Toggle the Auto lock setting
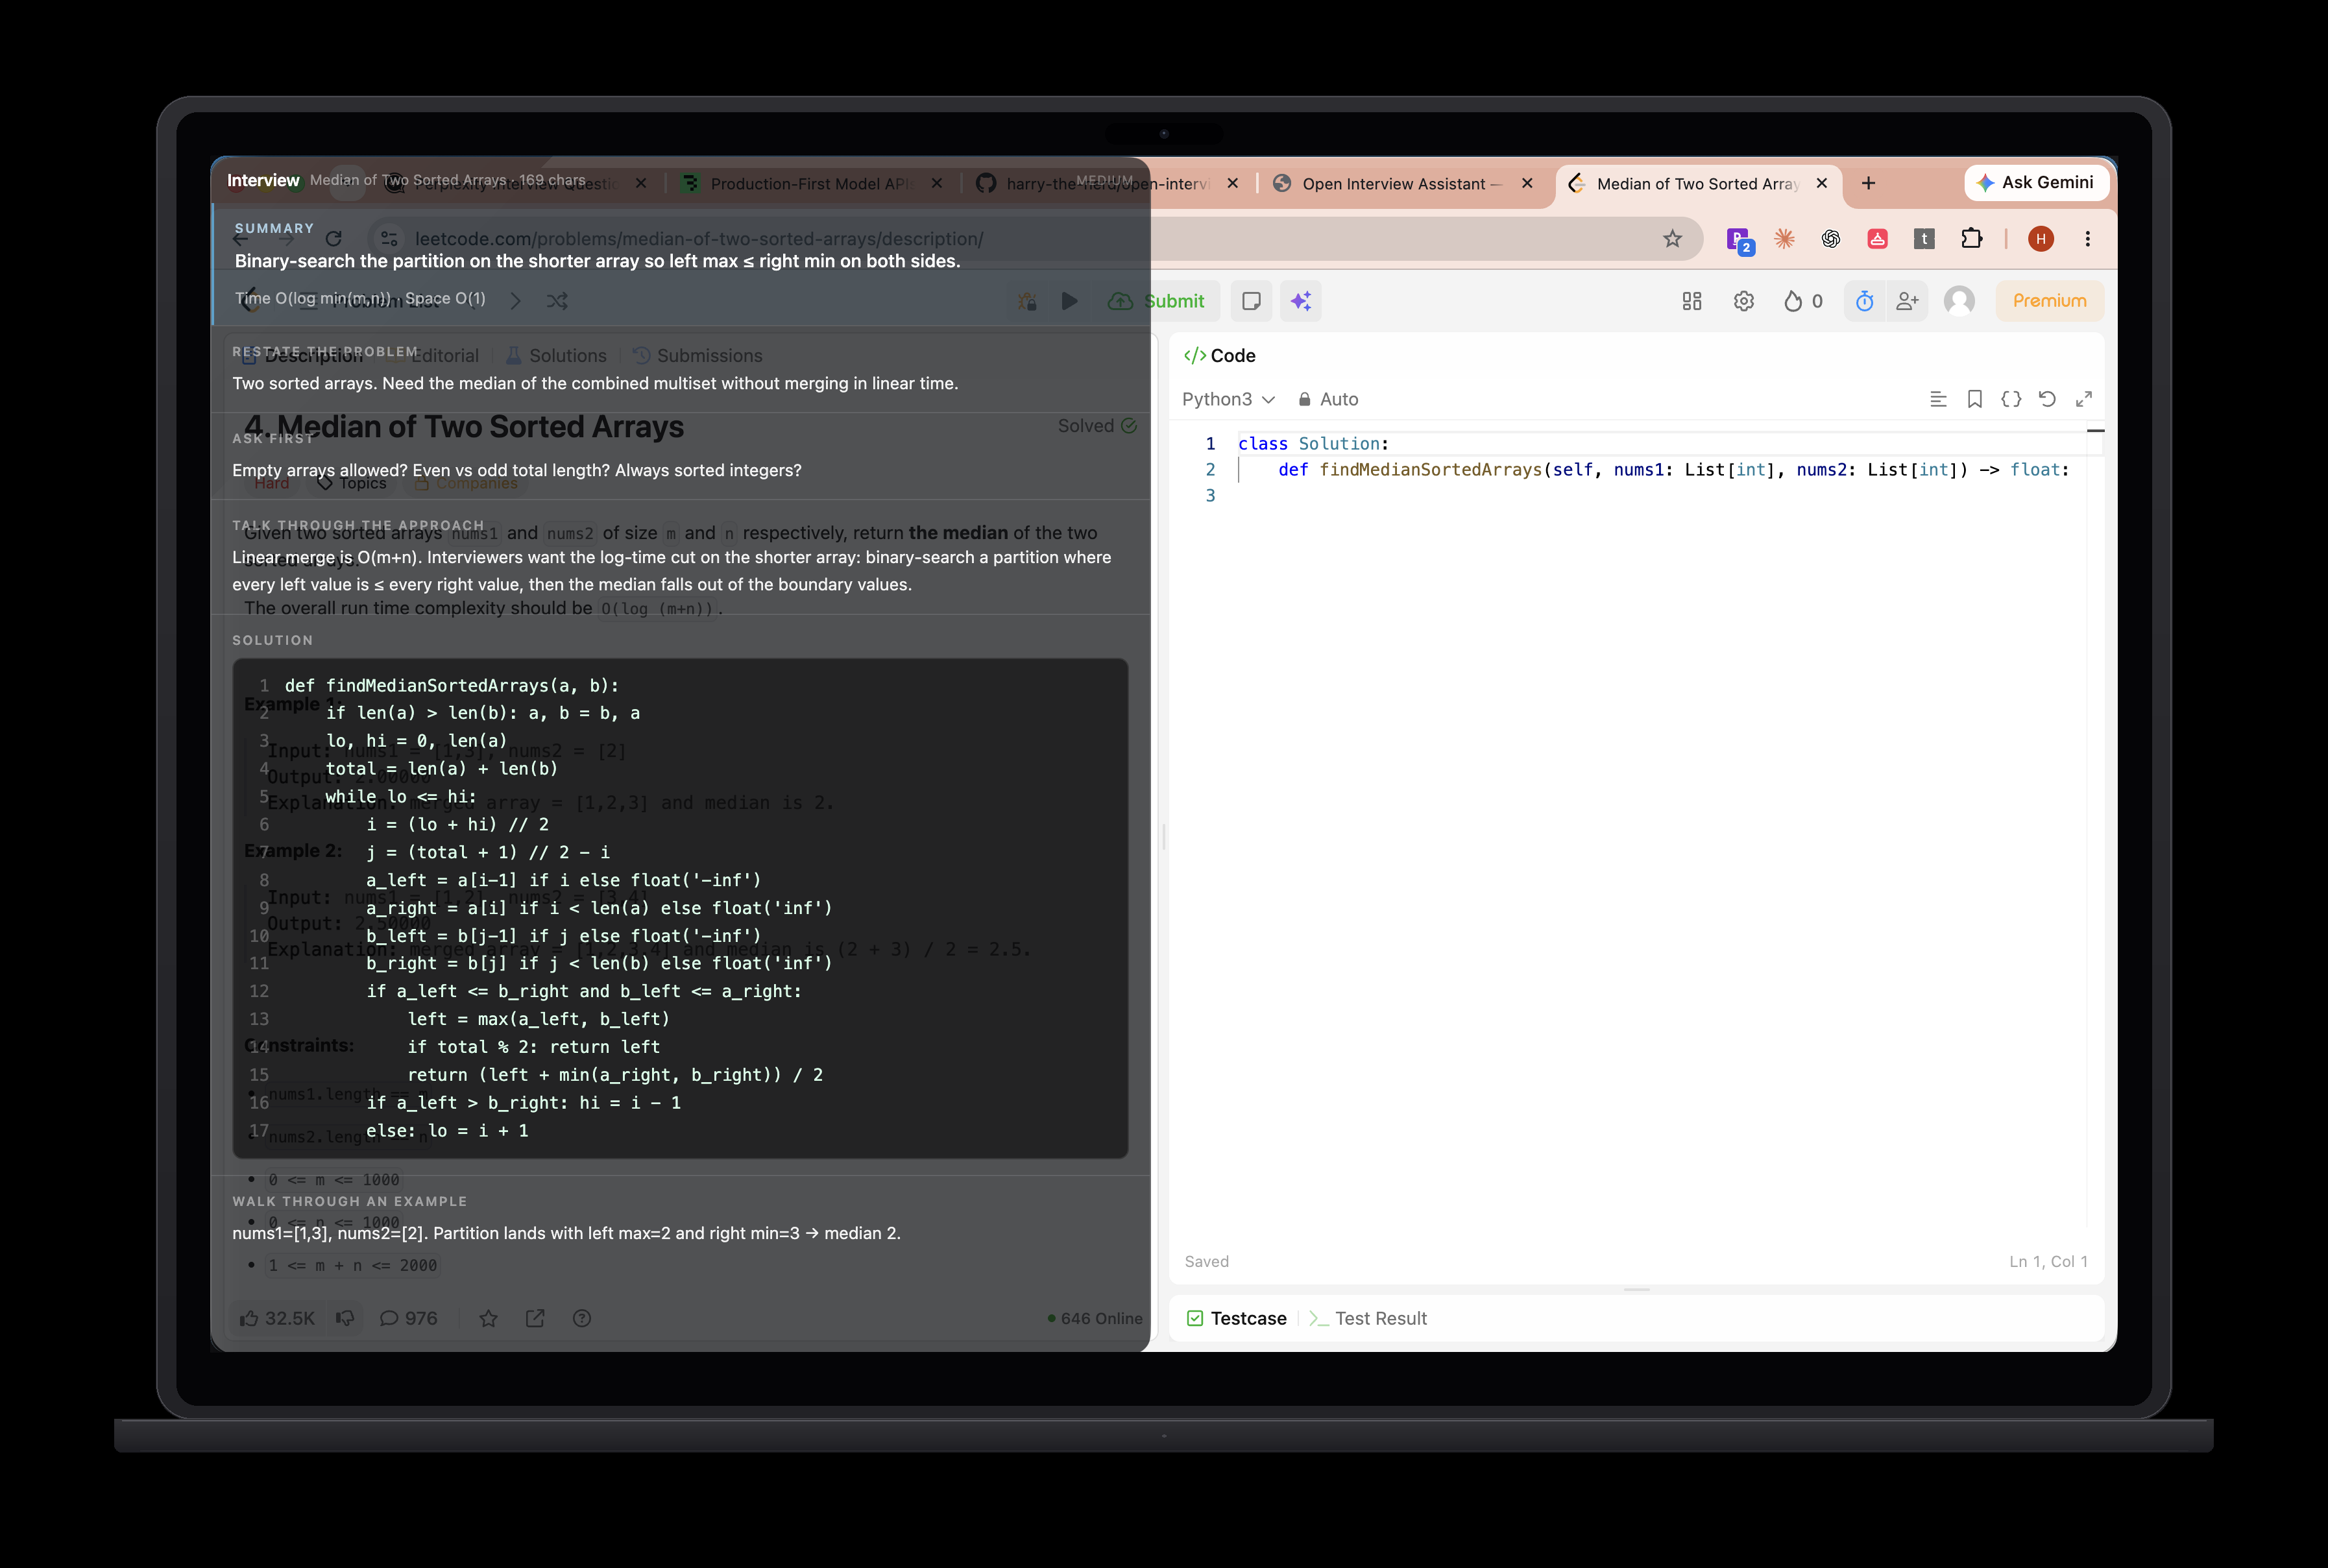Viewport: 2328px width, 1568px height. [1328, 399]
